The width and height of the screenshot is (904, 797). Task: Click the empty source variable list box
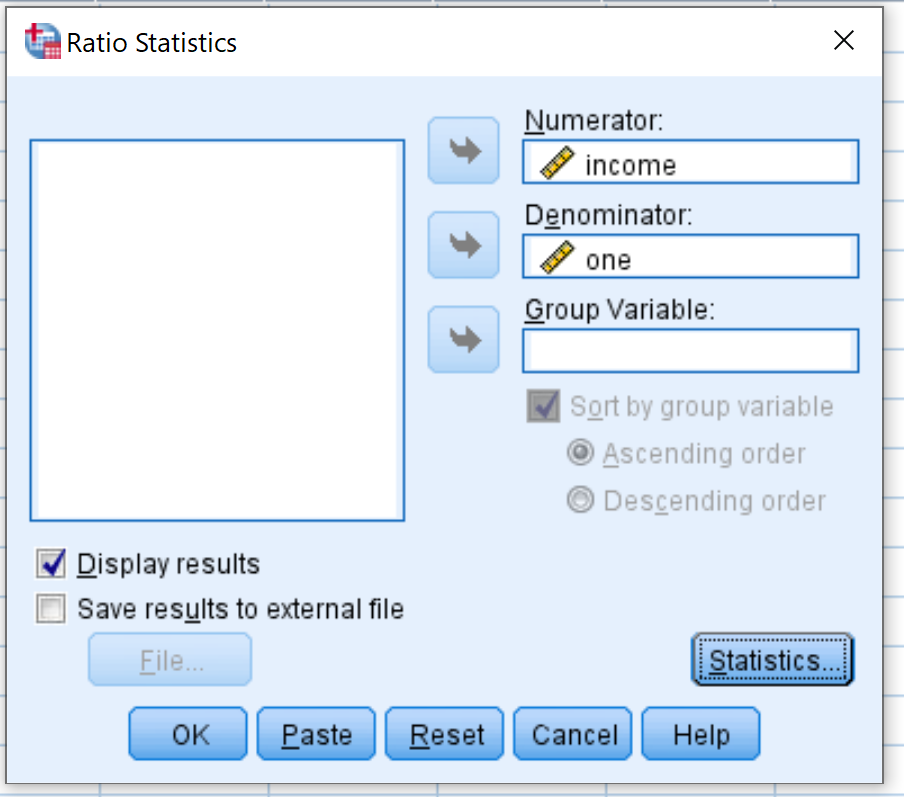pos(217,330)
